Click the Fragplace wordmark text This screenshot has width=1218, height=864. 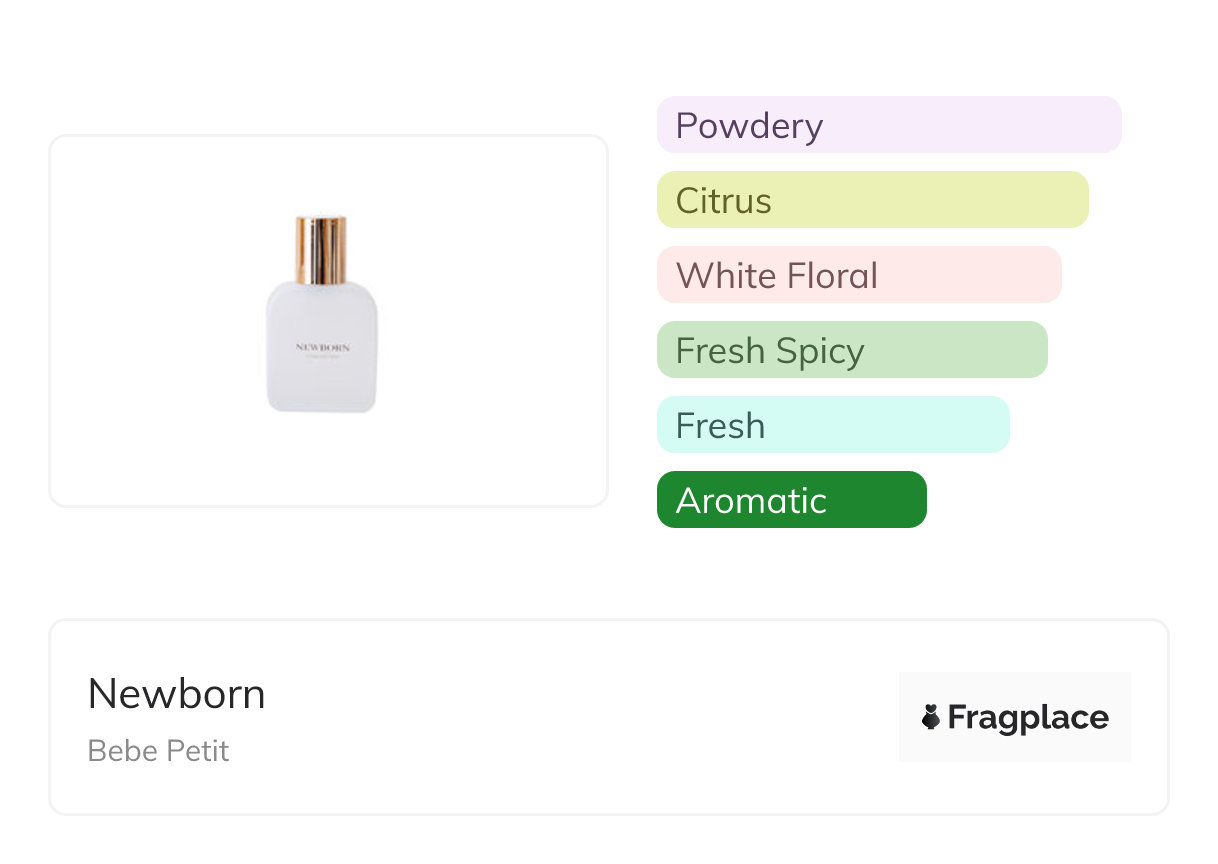(x=1028, y=717)
